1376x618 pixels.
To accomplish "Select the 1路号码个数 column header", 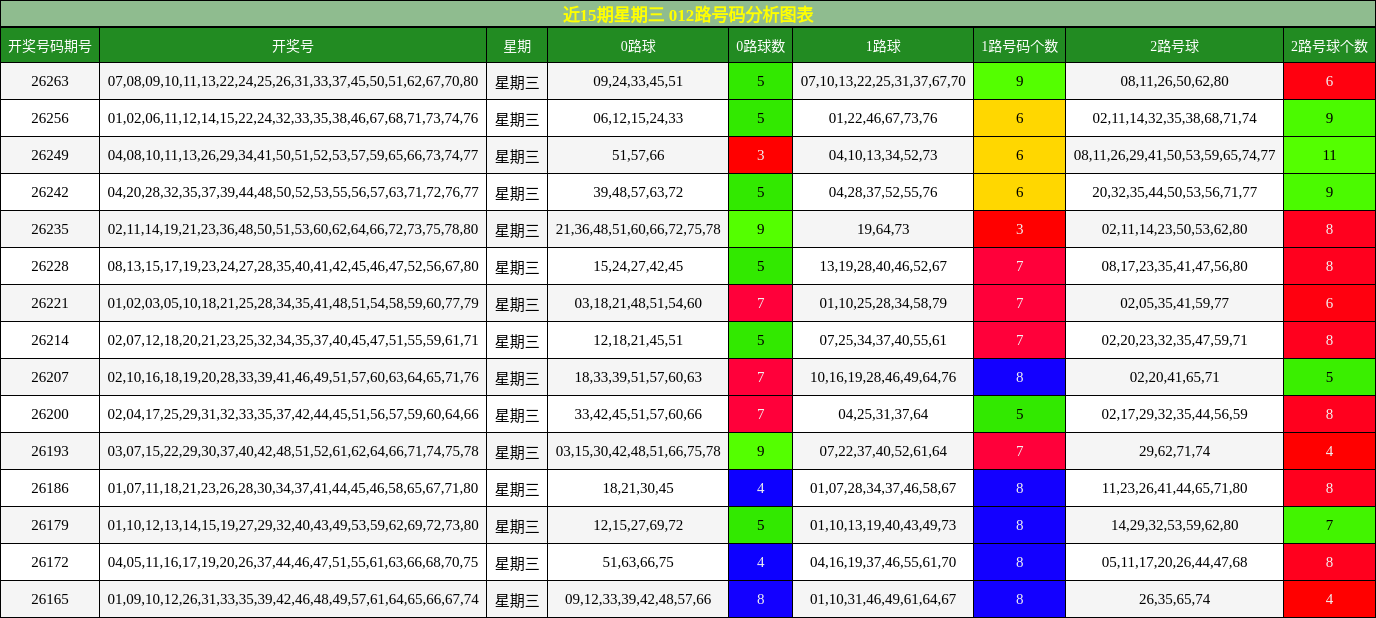I will (1019, 45).
